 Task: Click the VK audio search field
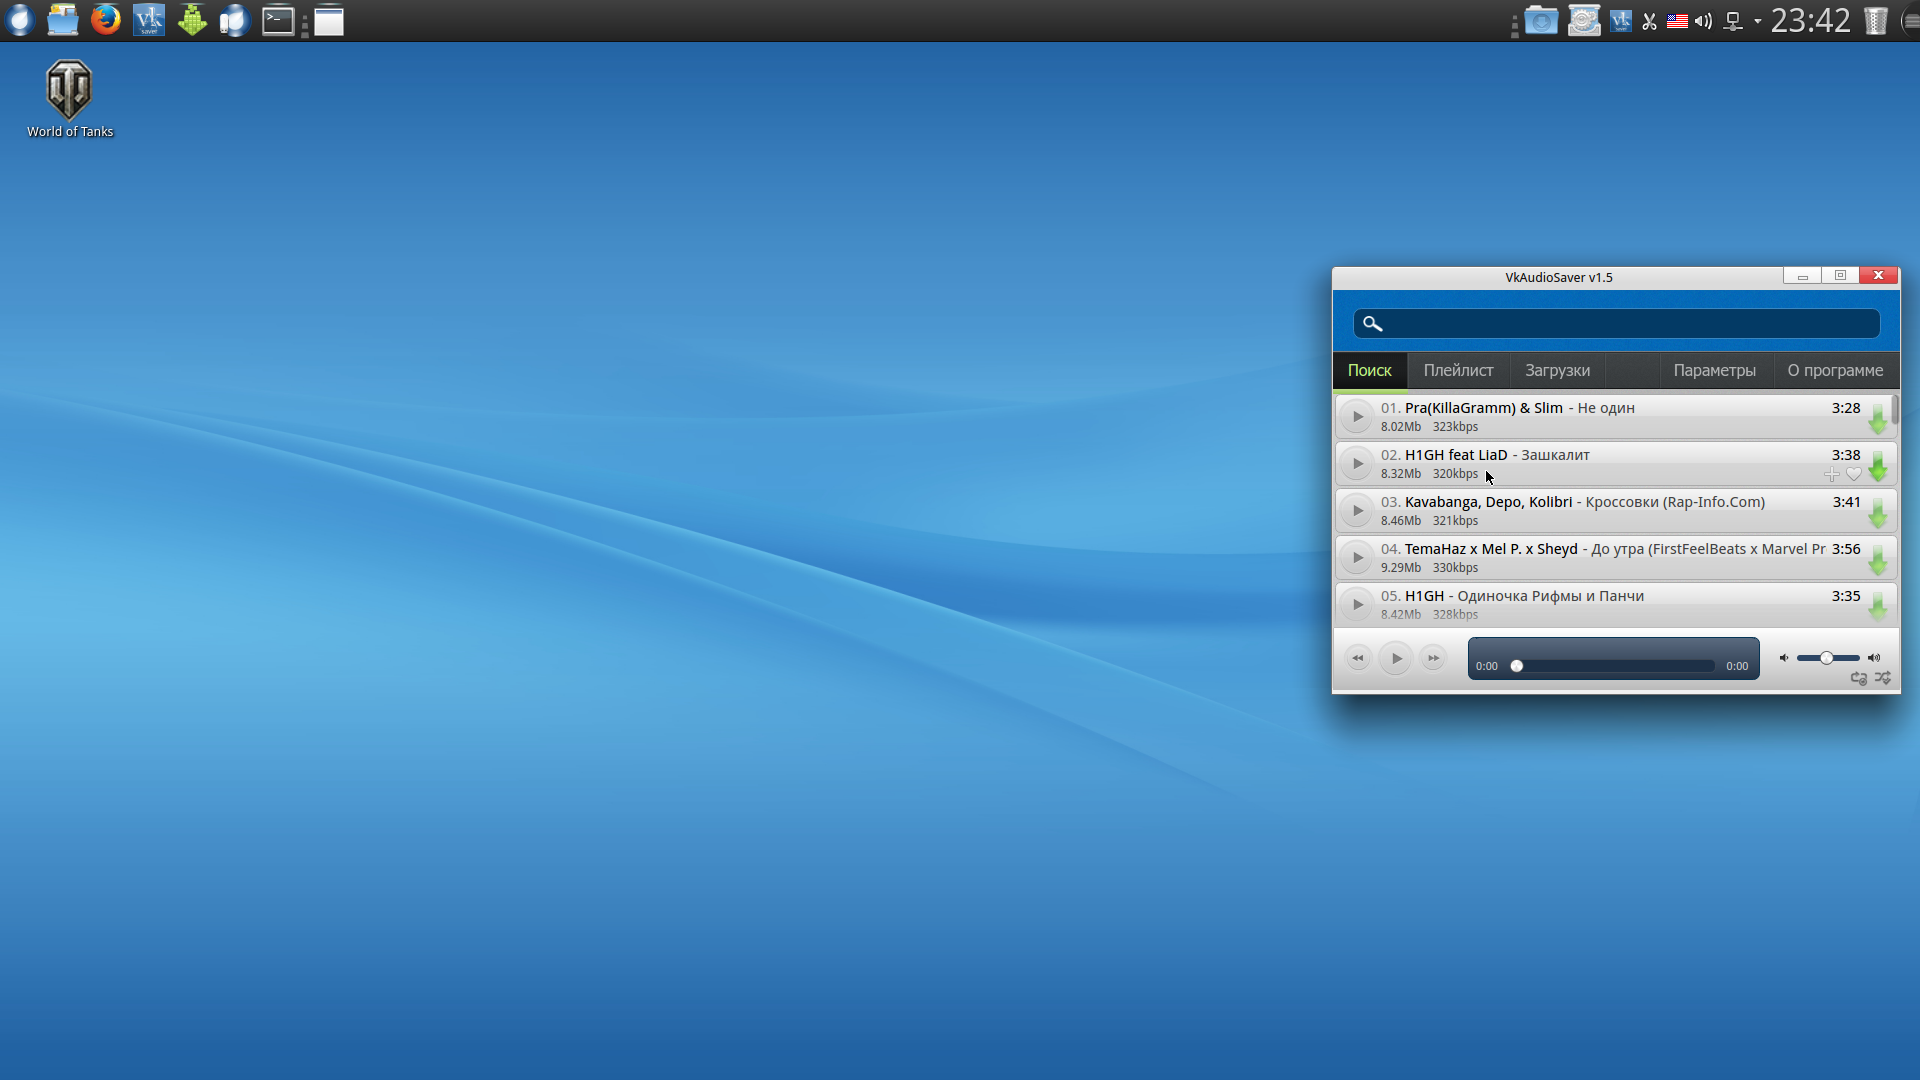pyautogui.click(x=1630, y=323)
